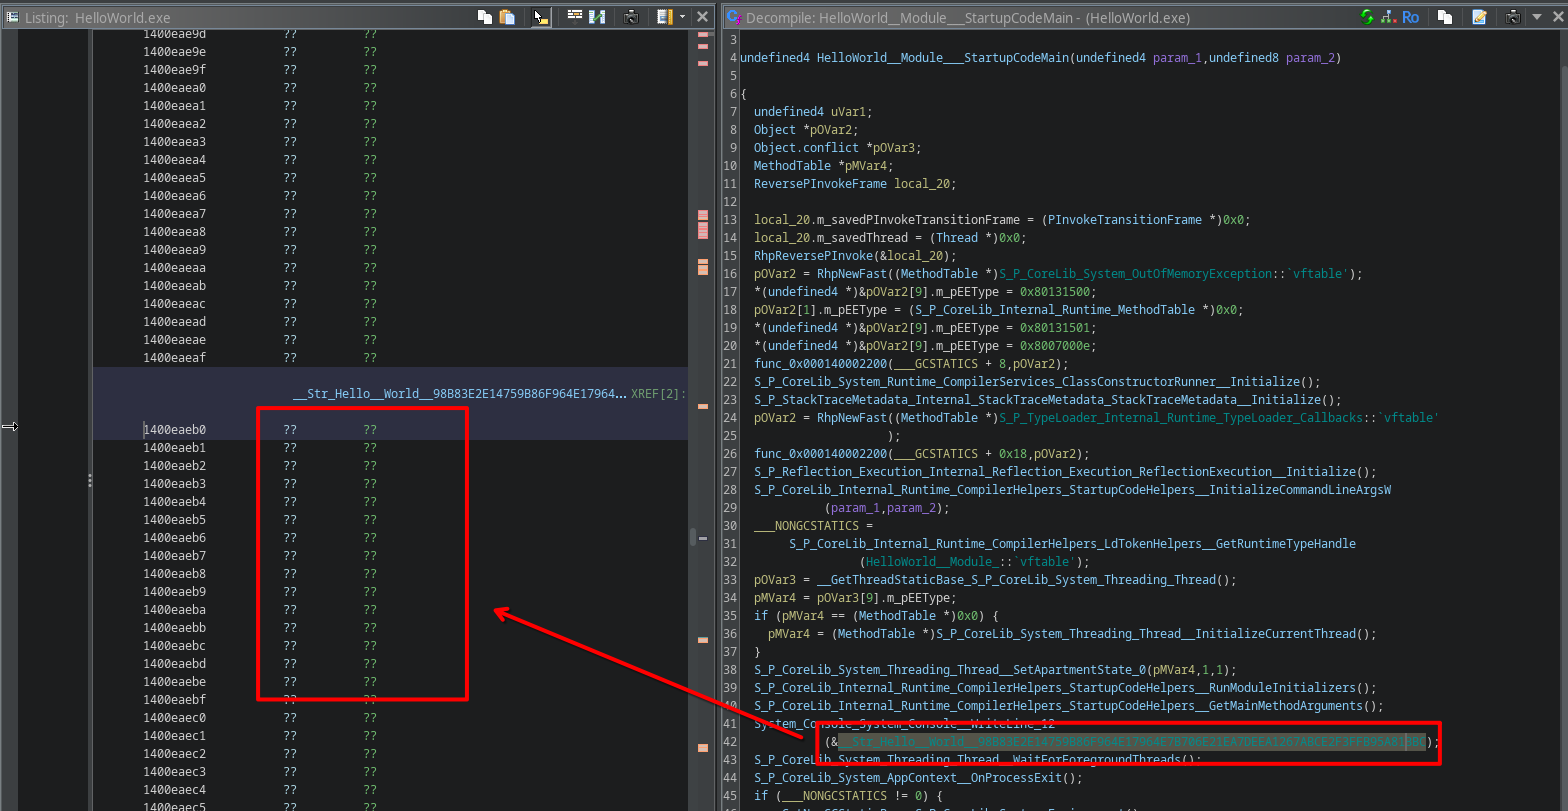The image size is (1568, 811).
Task: Select ReversePInvokeFrame local_20 declaration
Action: (855, 184)
